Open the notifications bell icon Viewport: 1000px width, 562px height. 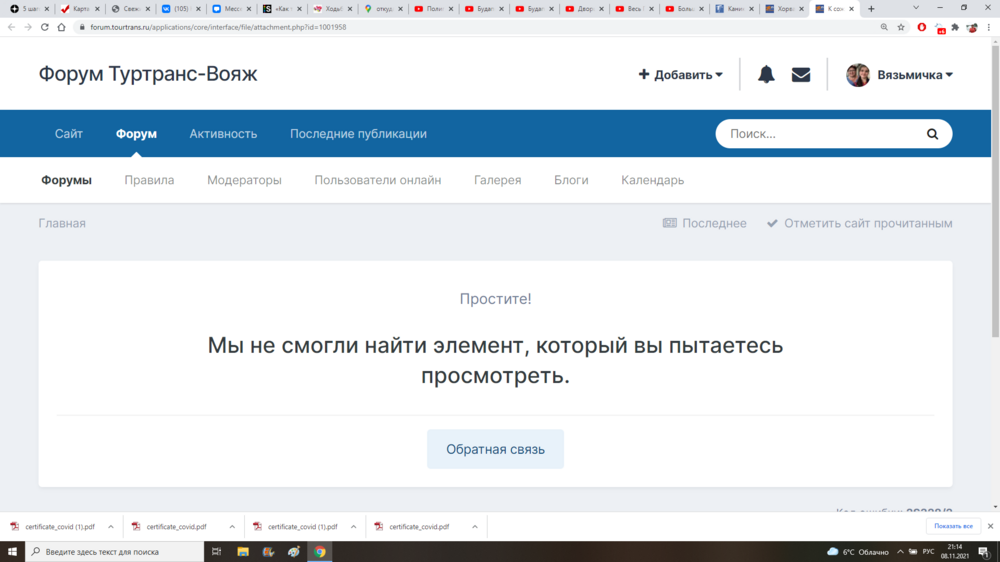point(766,75)
